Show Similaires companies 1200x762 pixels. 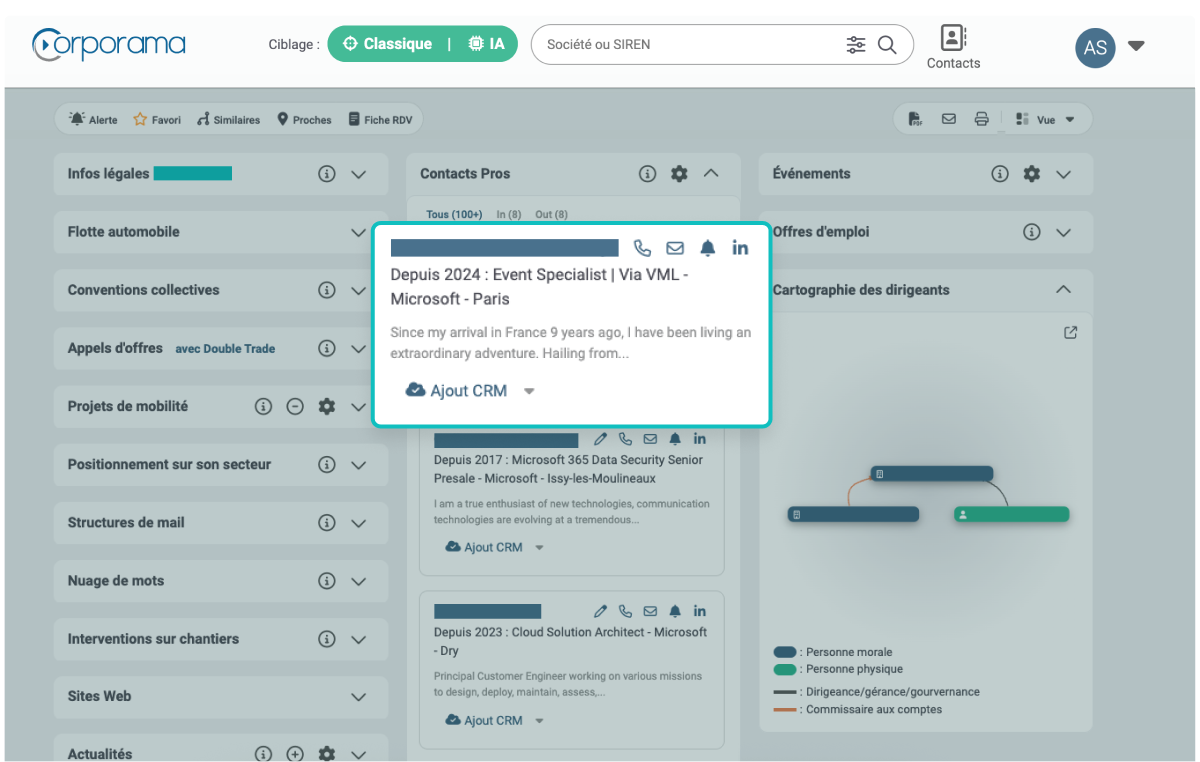click(x=228, y=120)
